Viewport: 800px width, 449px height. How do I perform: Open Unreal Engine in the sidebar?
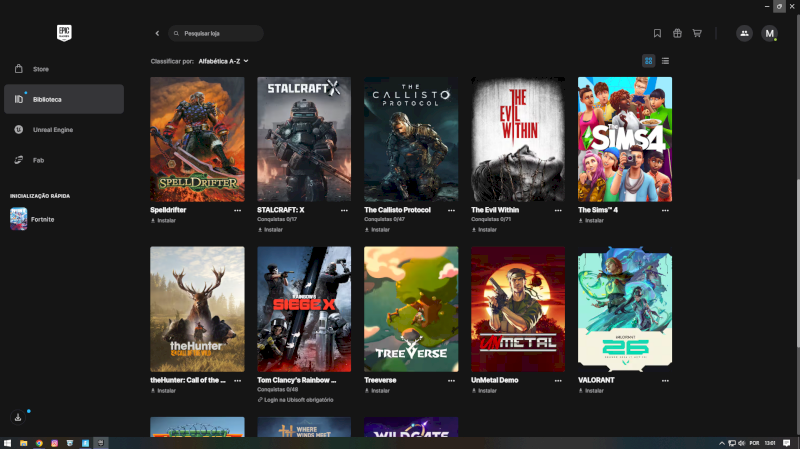pyautogui.click(x=64, y=130)
